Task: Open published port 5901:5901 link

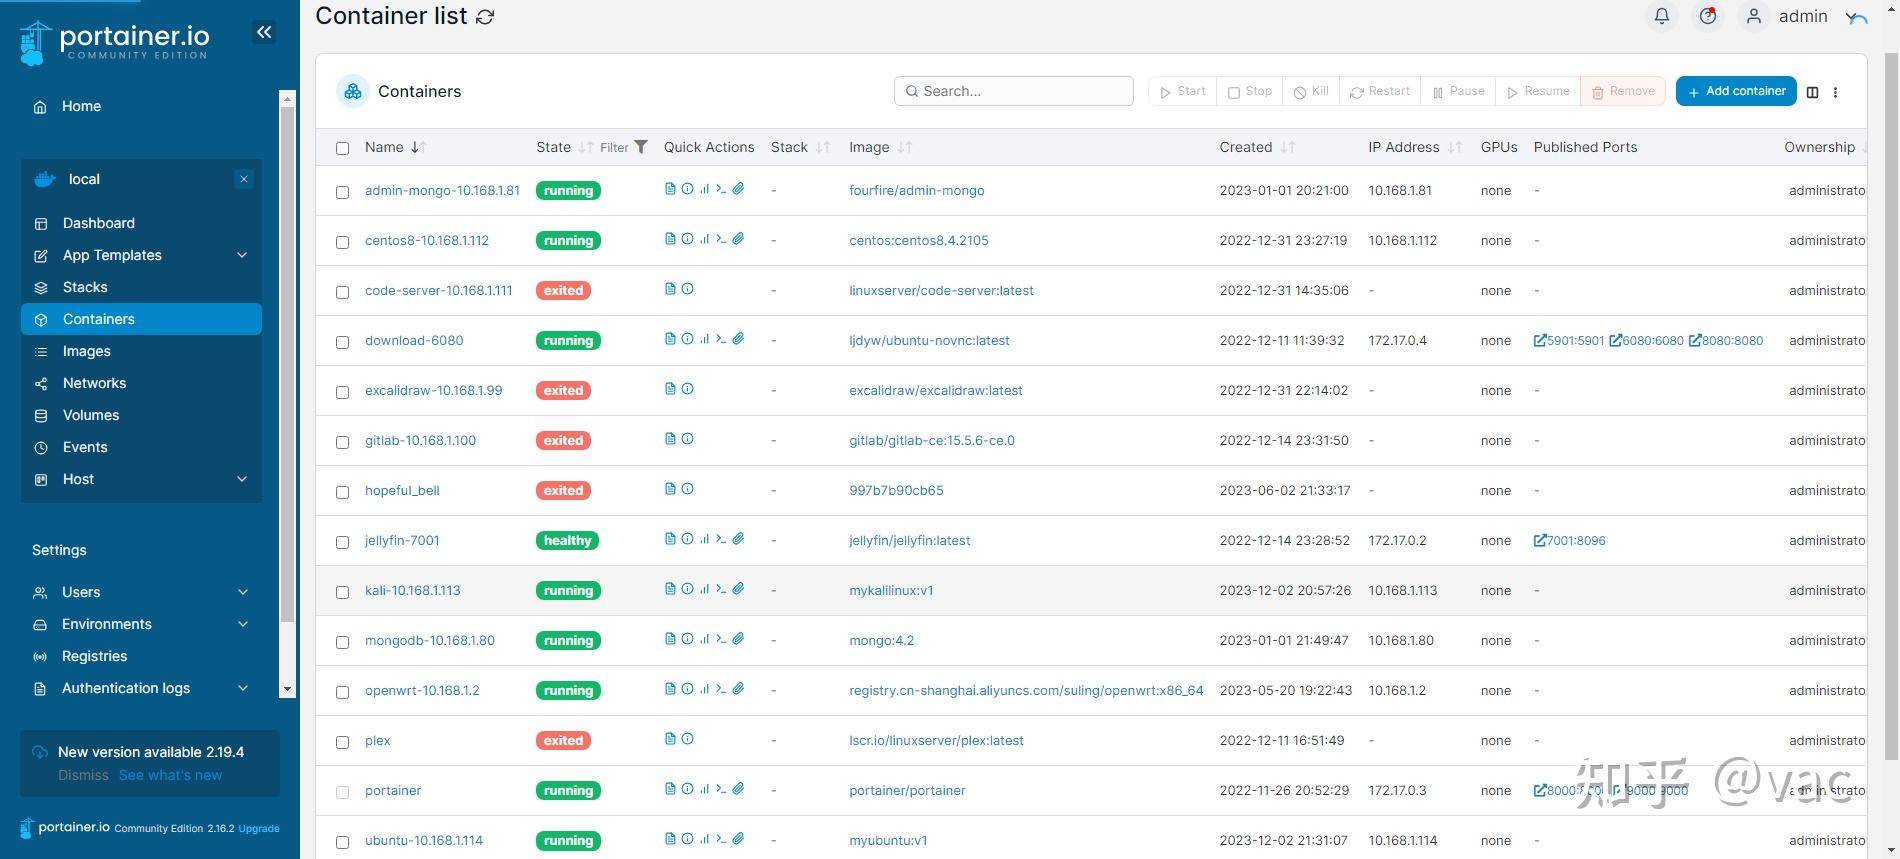Action: 1569,340
